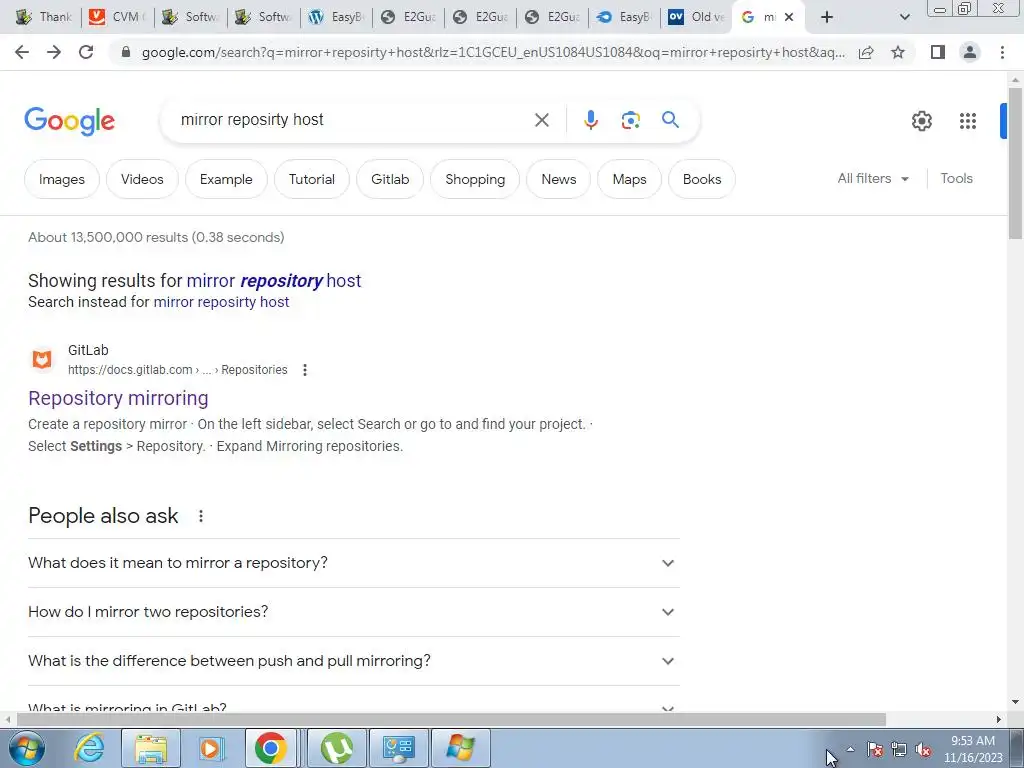The image size is (1024, 768).
Task: Bookmark this tab with star icon
Action: [898, 52]
